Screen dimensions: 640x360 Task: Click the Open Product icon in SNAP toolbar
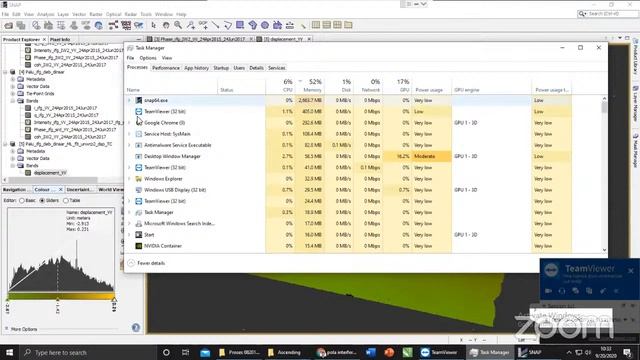point(9,25)
